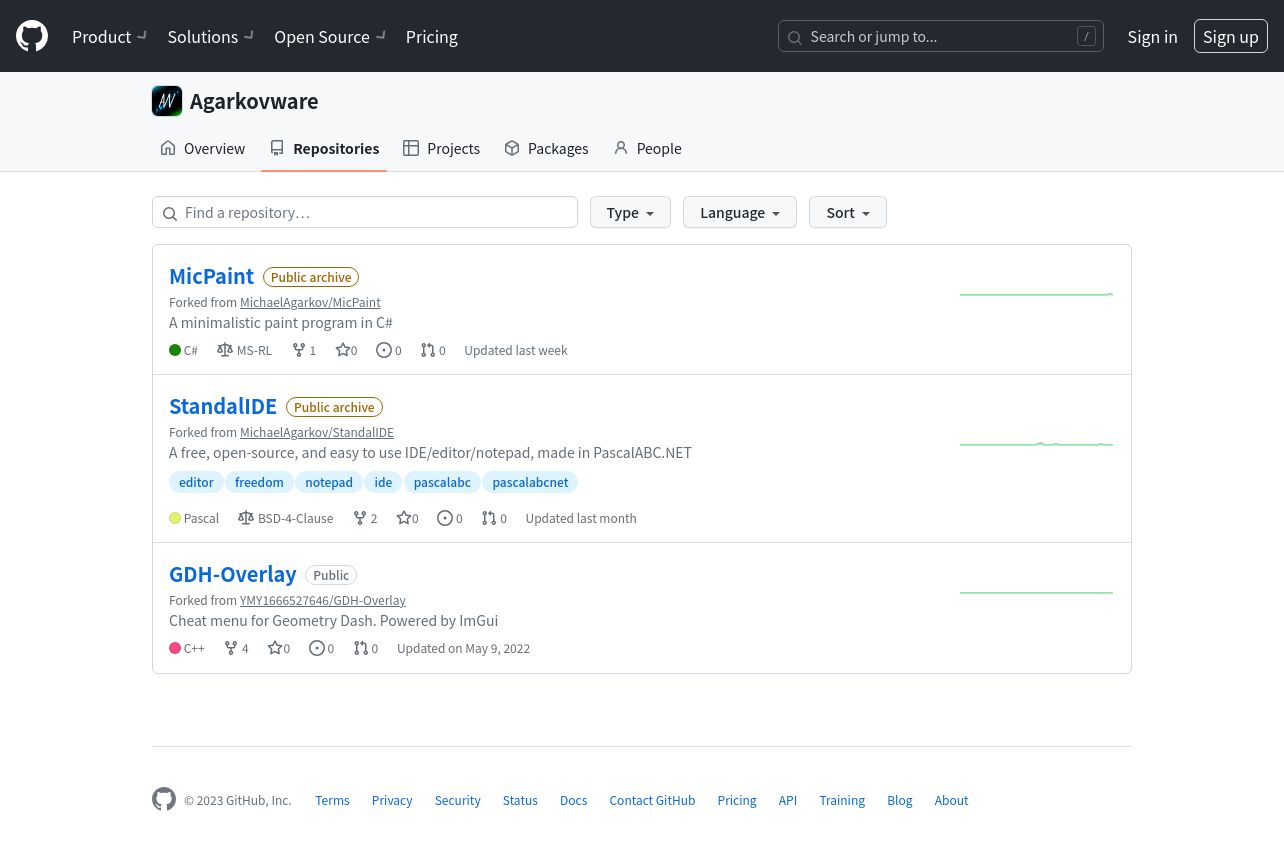Click the star count for StandalIDE
The height and width of the screenshot is (861, 1284).
pos(407,518)
